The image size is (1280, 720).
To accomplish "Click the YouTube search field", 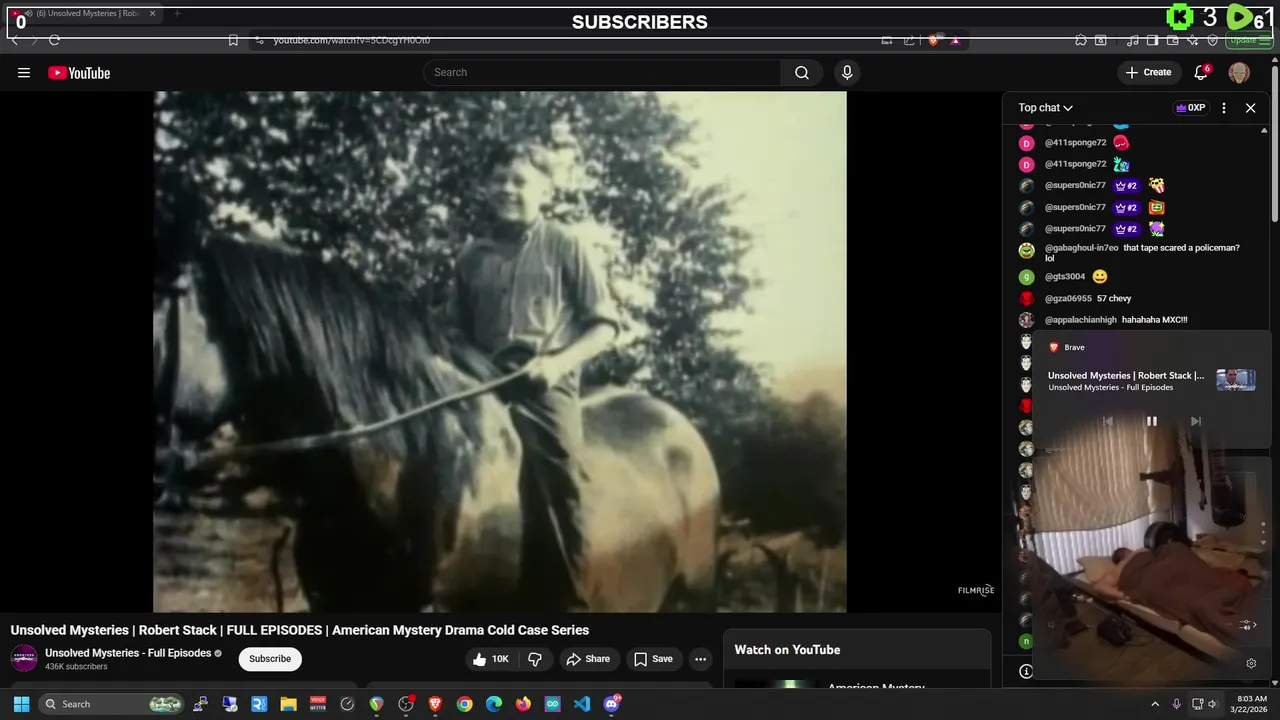I will point(602,72).
